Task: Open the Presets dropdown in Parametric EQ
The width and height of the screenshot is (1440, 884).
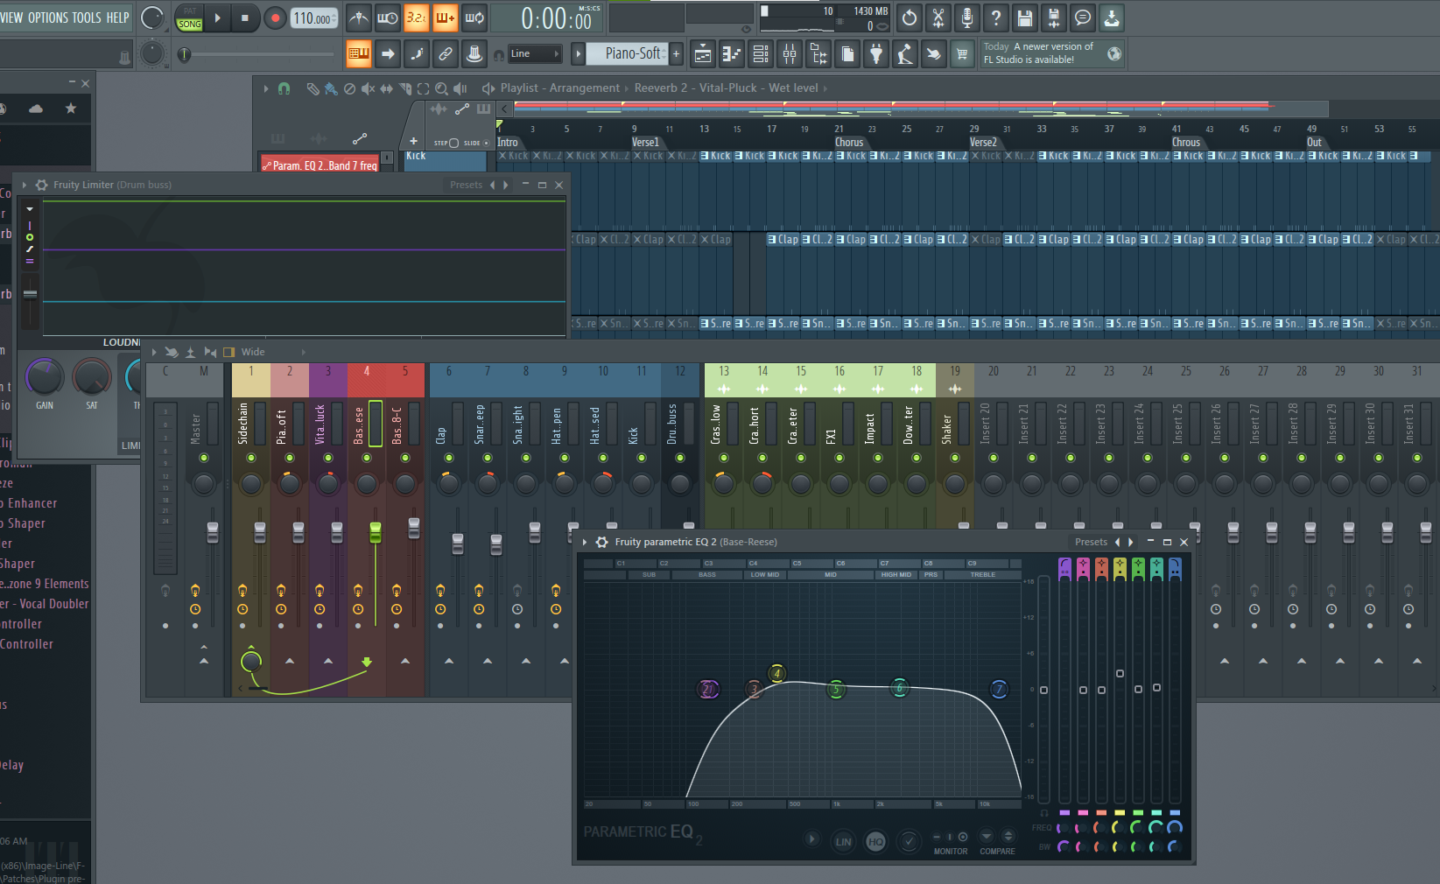Action: [1091, 542]
